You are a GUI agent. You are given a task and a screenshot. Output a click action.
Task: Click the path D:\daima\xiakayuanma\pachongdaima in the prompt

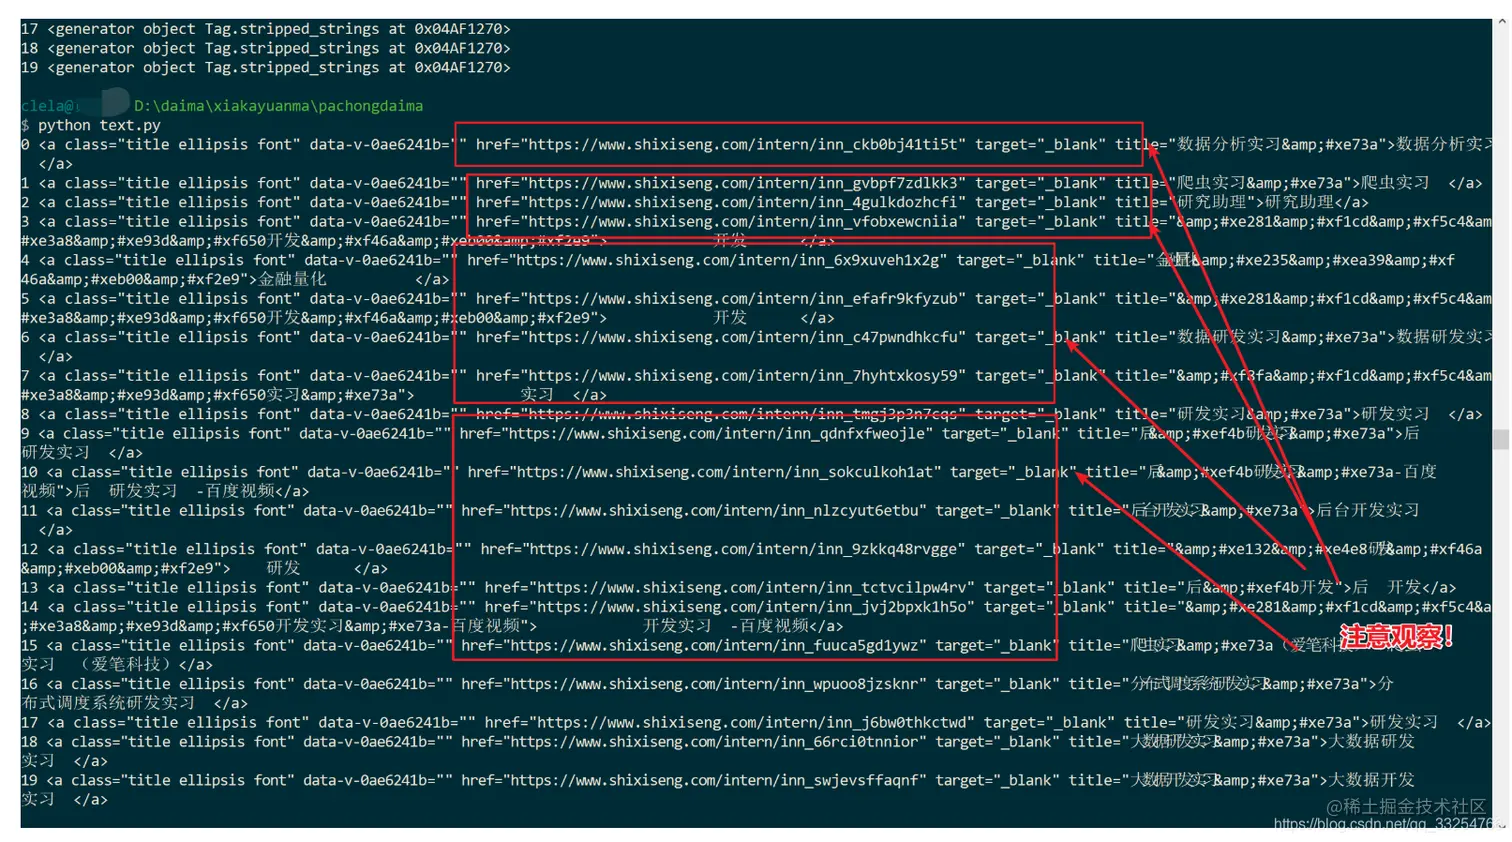(x=278, y=106)
